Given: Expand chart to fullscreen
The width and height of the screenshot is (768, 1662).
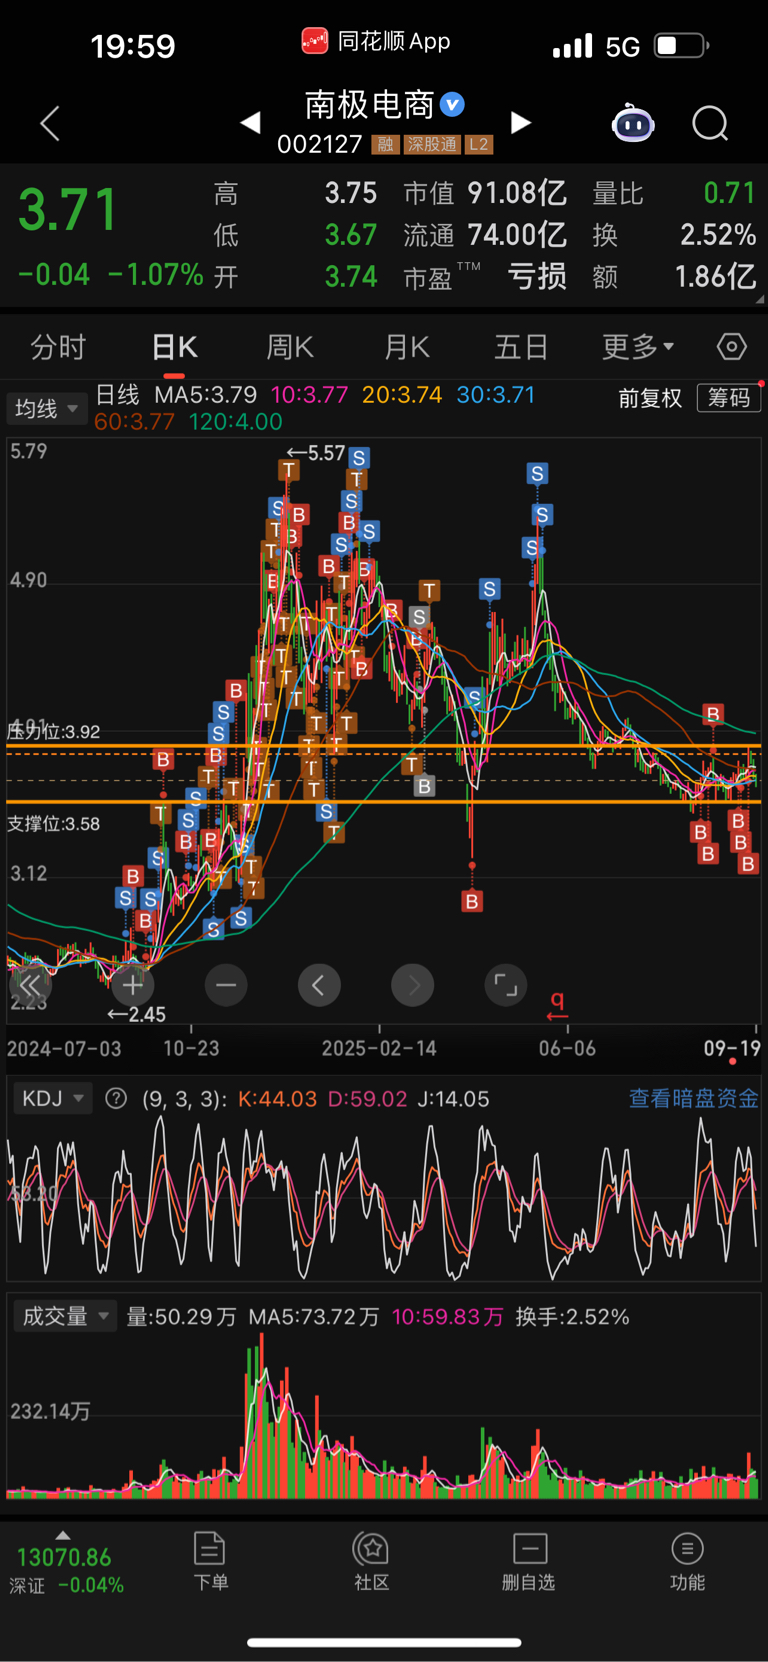Looking at the screenshot, I should pyautogui.click(x=506, y=985).
